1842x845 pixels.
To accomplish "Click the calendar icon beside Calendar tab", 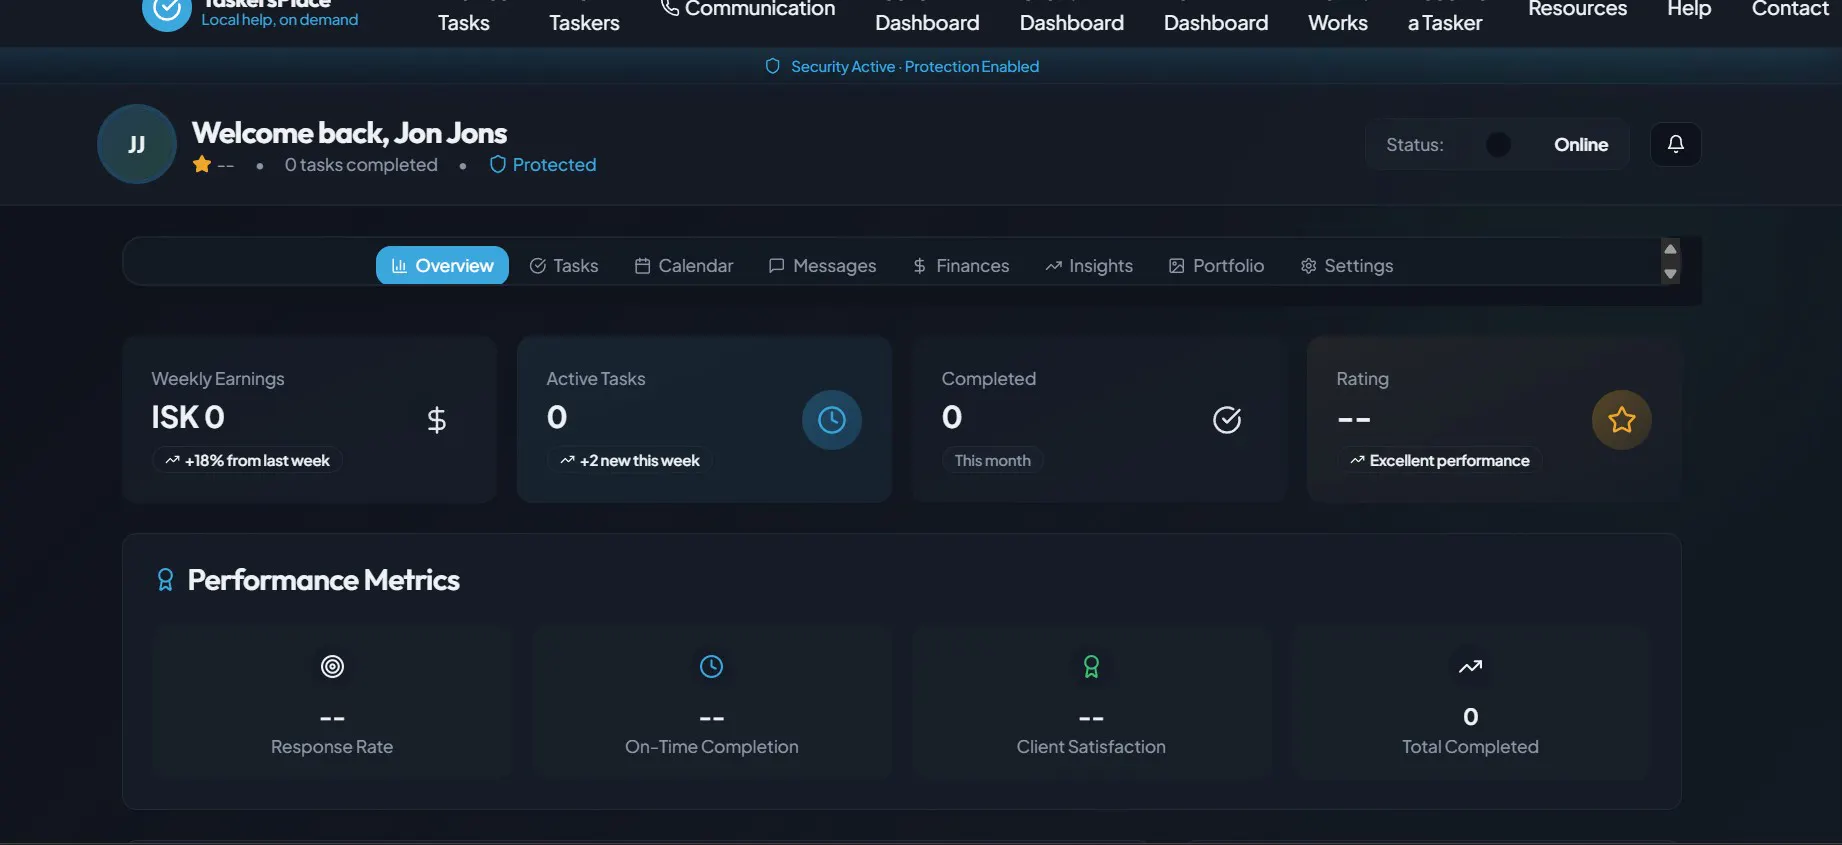I will 642,265.
